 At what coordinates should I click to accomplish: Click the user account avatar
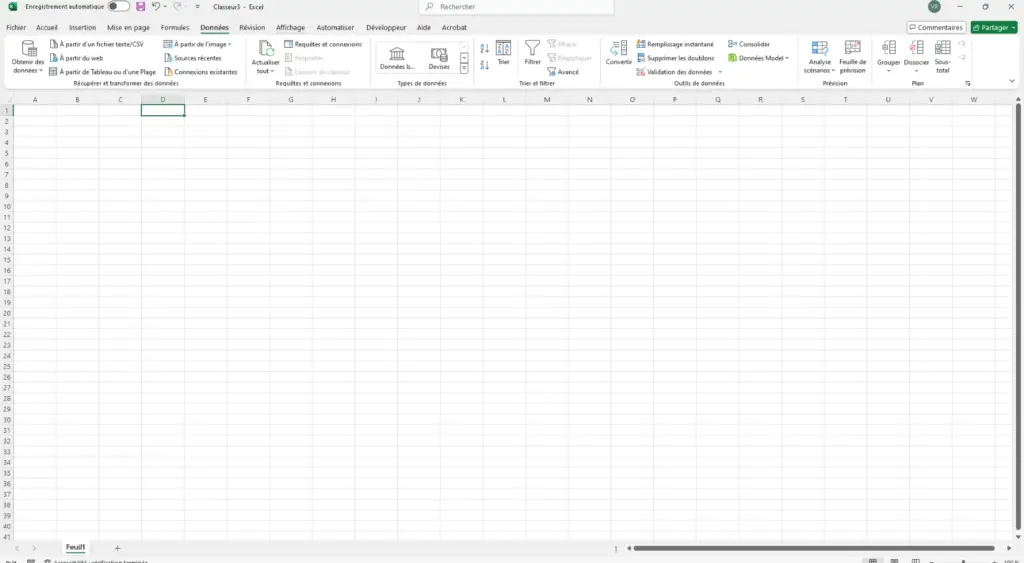[x=935, y=7]
